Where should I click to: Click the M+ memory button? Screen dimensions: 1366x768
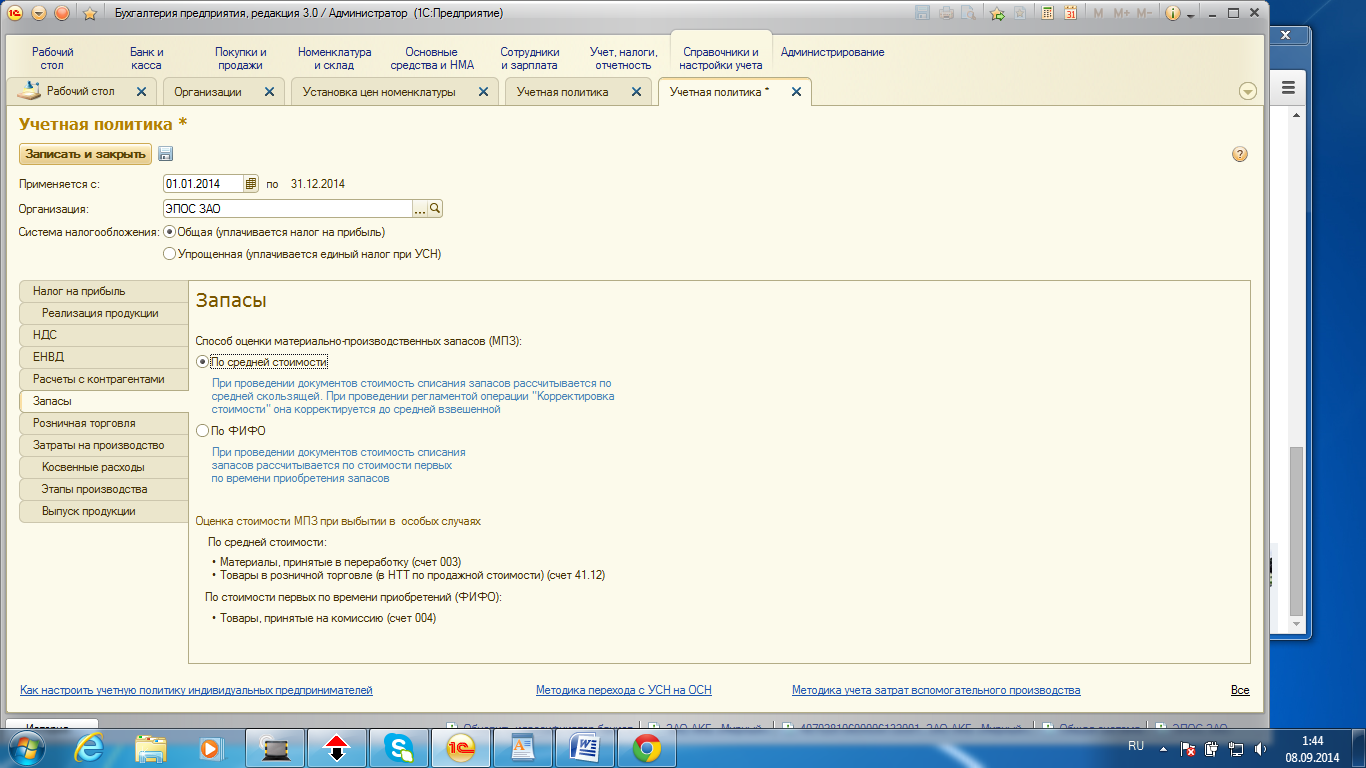click(x=1120, y=13)
